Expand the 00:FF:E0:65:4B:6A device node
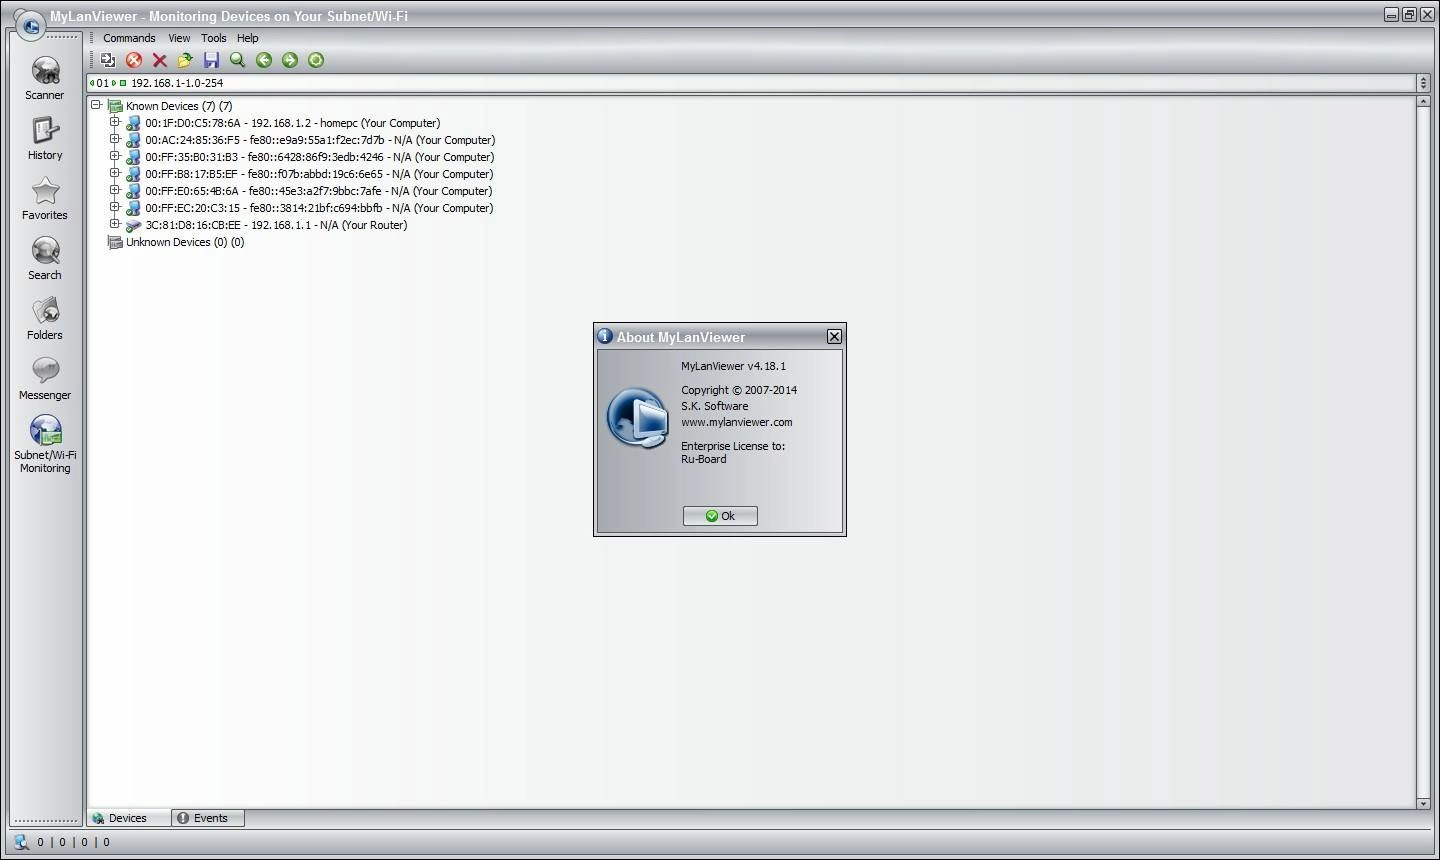The width and height of the screenshot is (1440, 860). [x=115, y=190]
